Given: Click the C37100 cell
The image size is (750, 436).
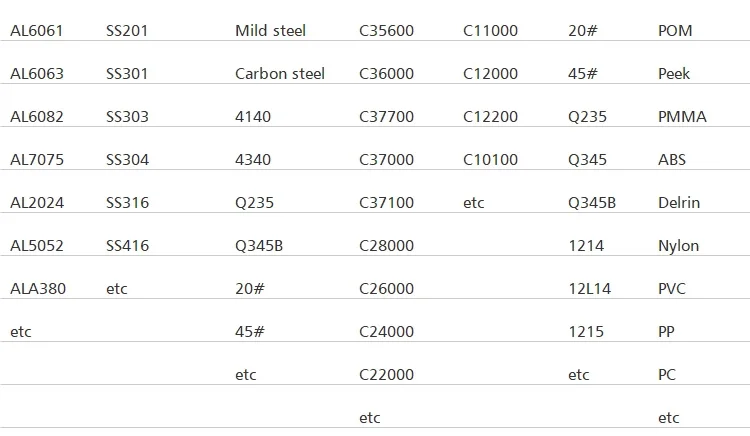Looking at the screenshot, I should coord(386,203).
